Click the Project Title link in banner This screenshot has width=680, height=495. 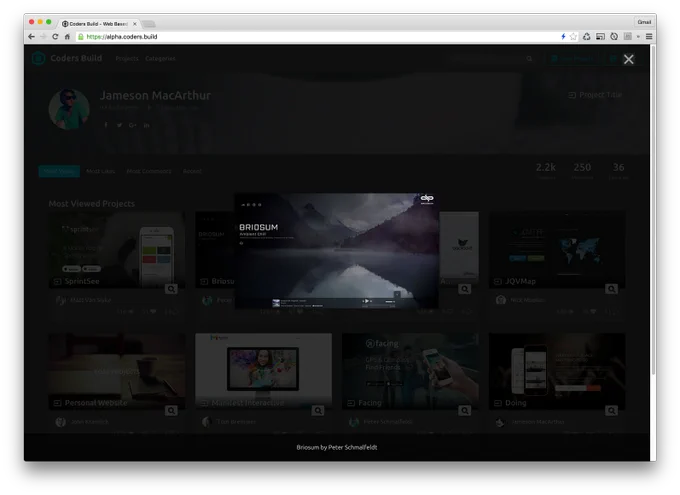click(x=595, y=95)
